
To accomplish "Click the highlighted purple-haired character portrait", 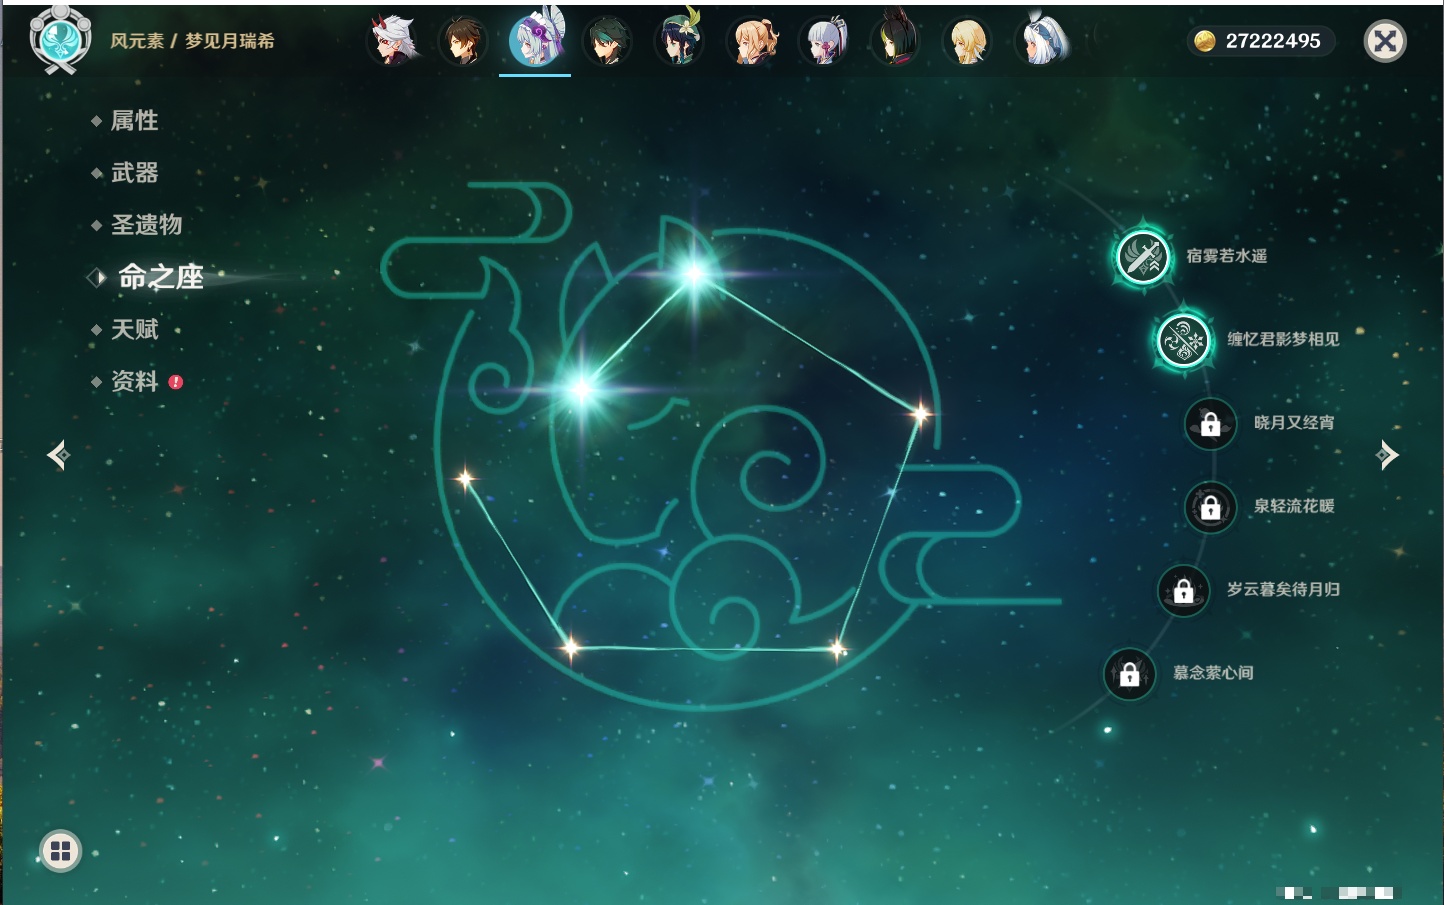I will click(x=536, y=40).
